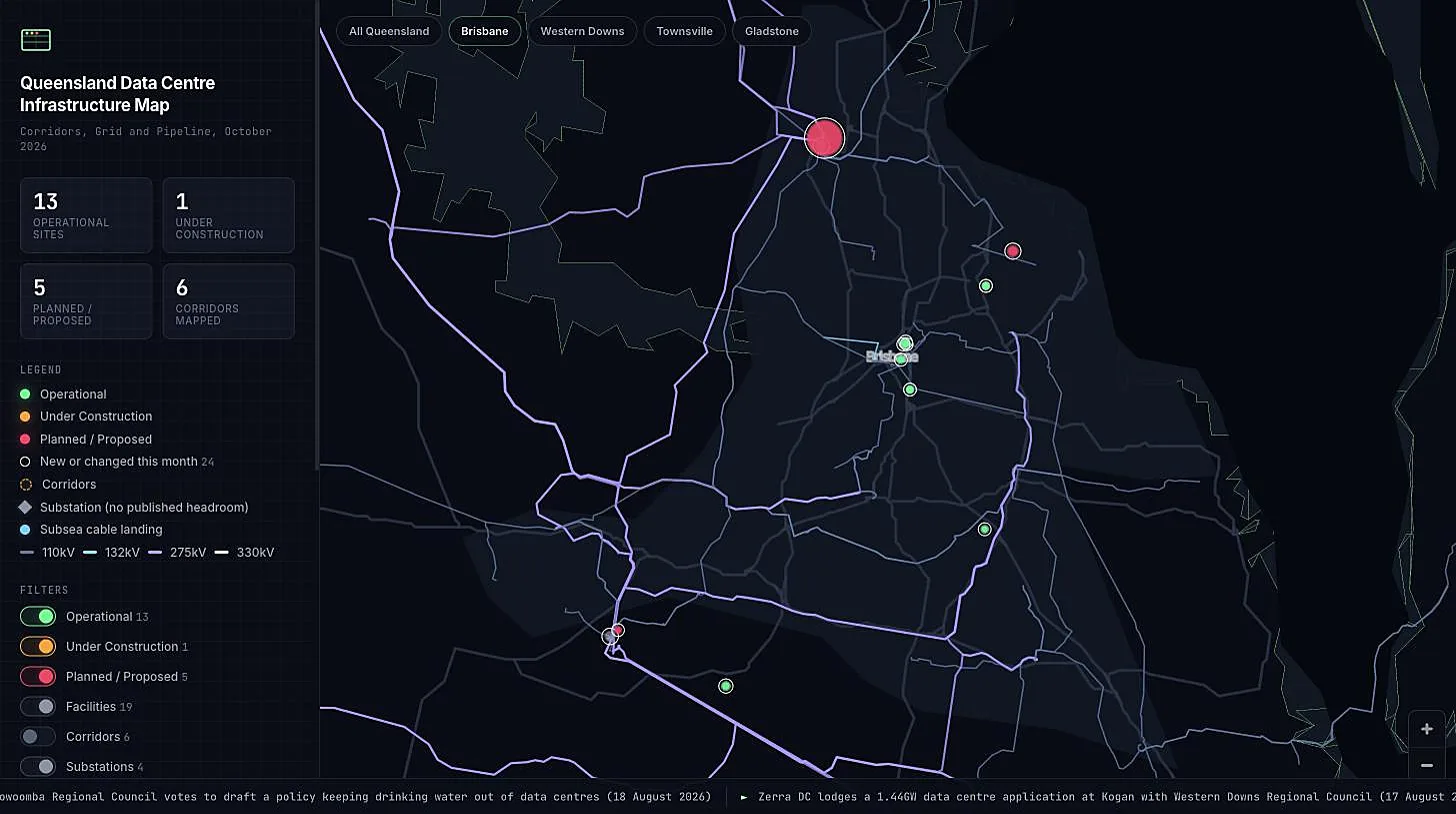Image resolution: width=1456 pixels, height=814 pixels.
Task: Click the 330kV voltage line legend entry
Action: click(244, 553)
